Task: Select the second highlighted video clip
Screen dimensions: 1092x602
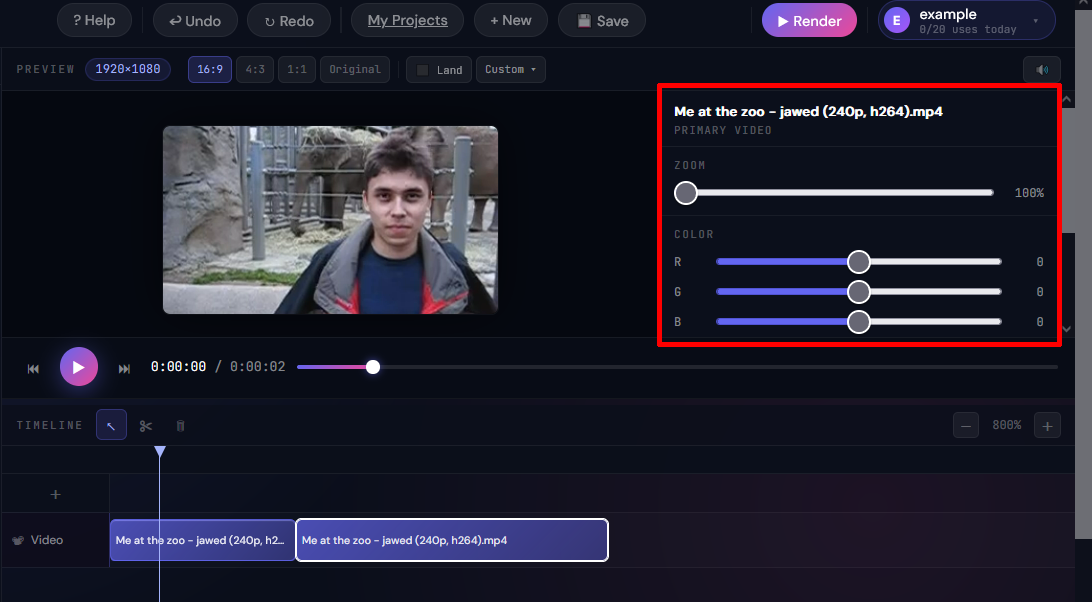Action: point(452,540)
